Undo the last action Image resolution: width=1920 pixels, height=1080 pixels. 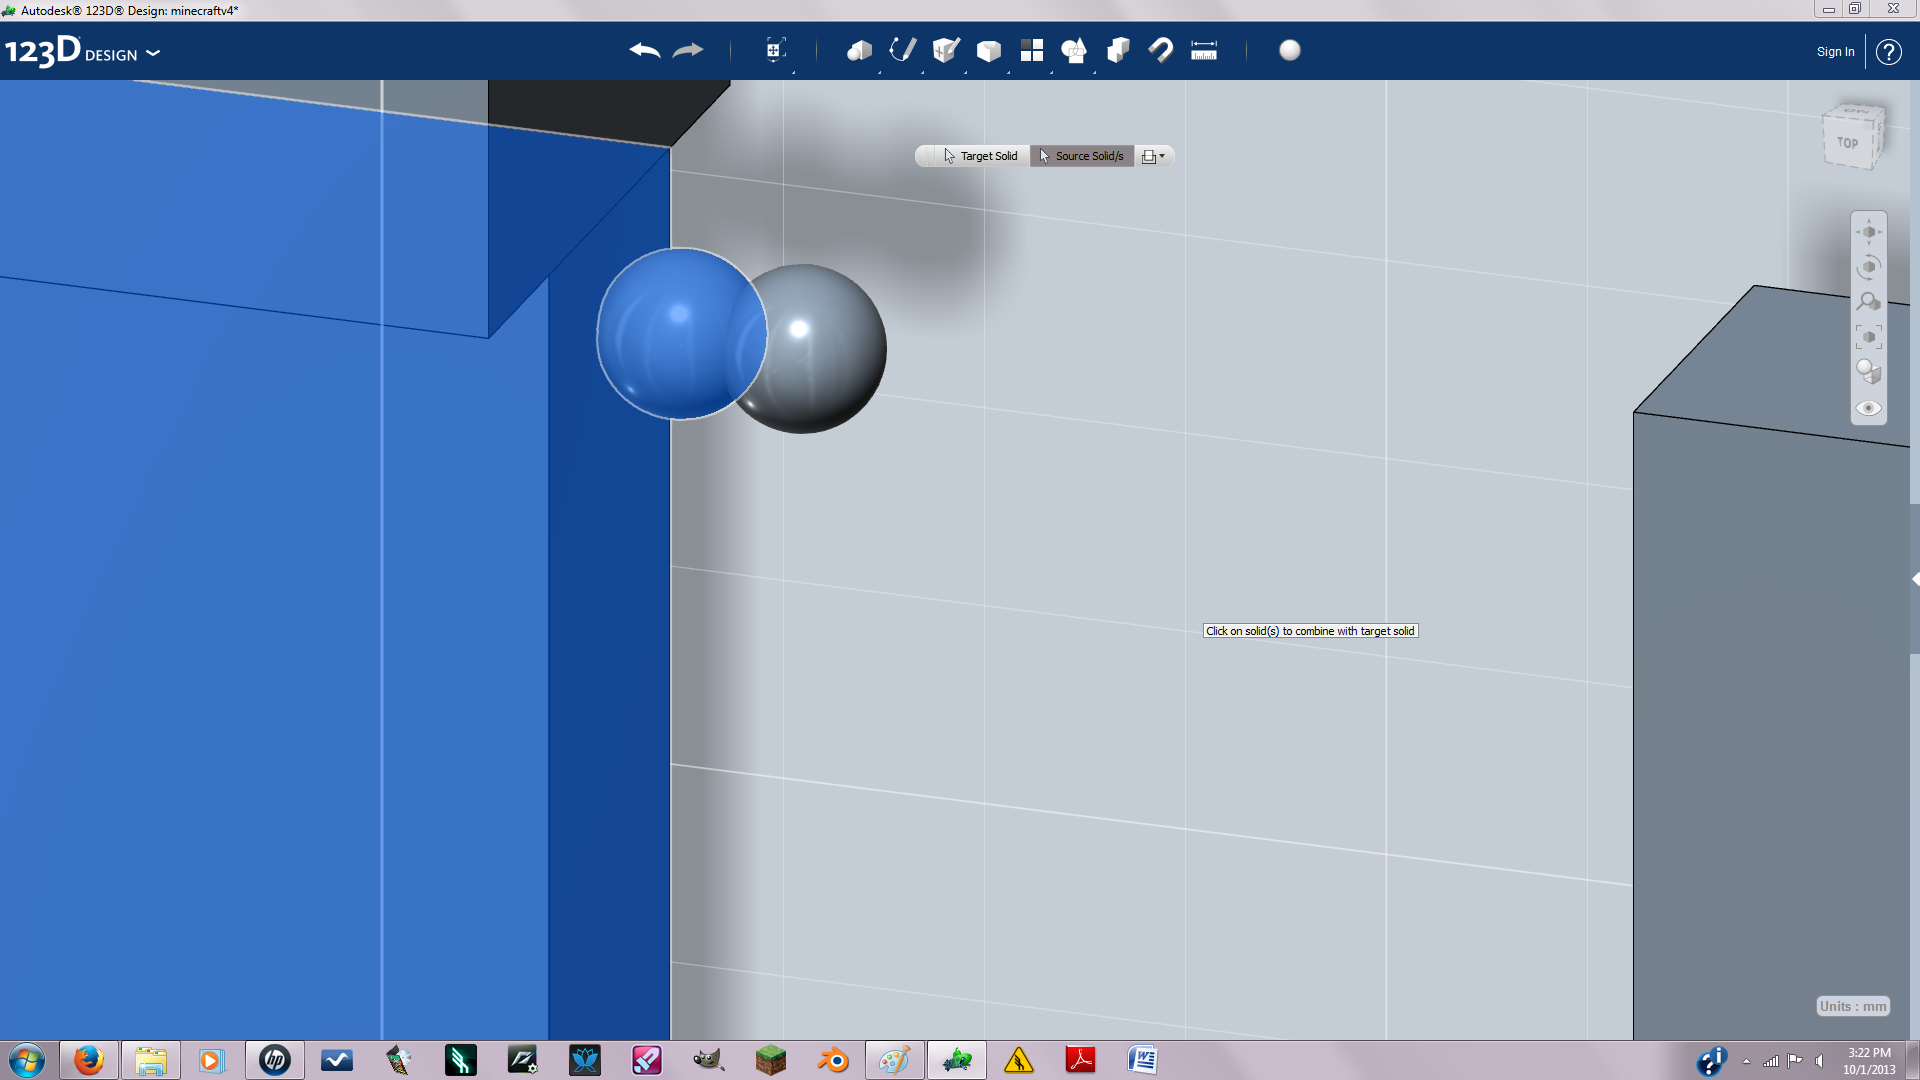coord(645,50)
